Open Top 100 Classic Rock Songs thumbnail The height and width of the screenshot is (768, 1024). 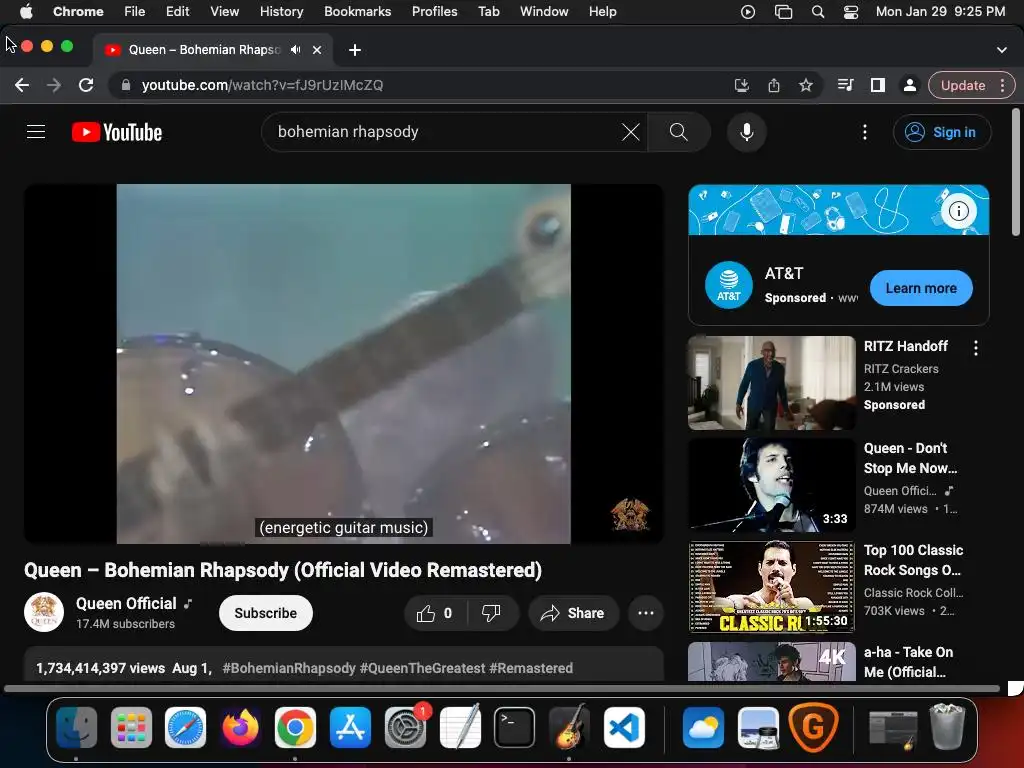tap(771, 586)
